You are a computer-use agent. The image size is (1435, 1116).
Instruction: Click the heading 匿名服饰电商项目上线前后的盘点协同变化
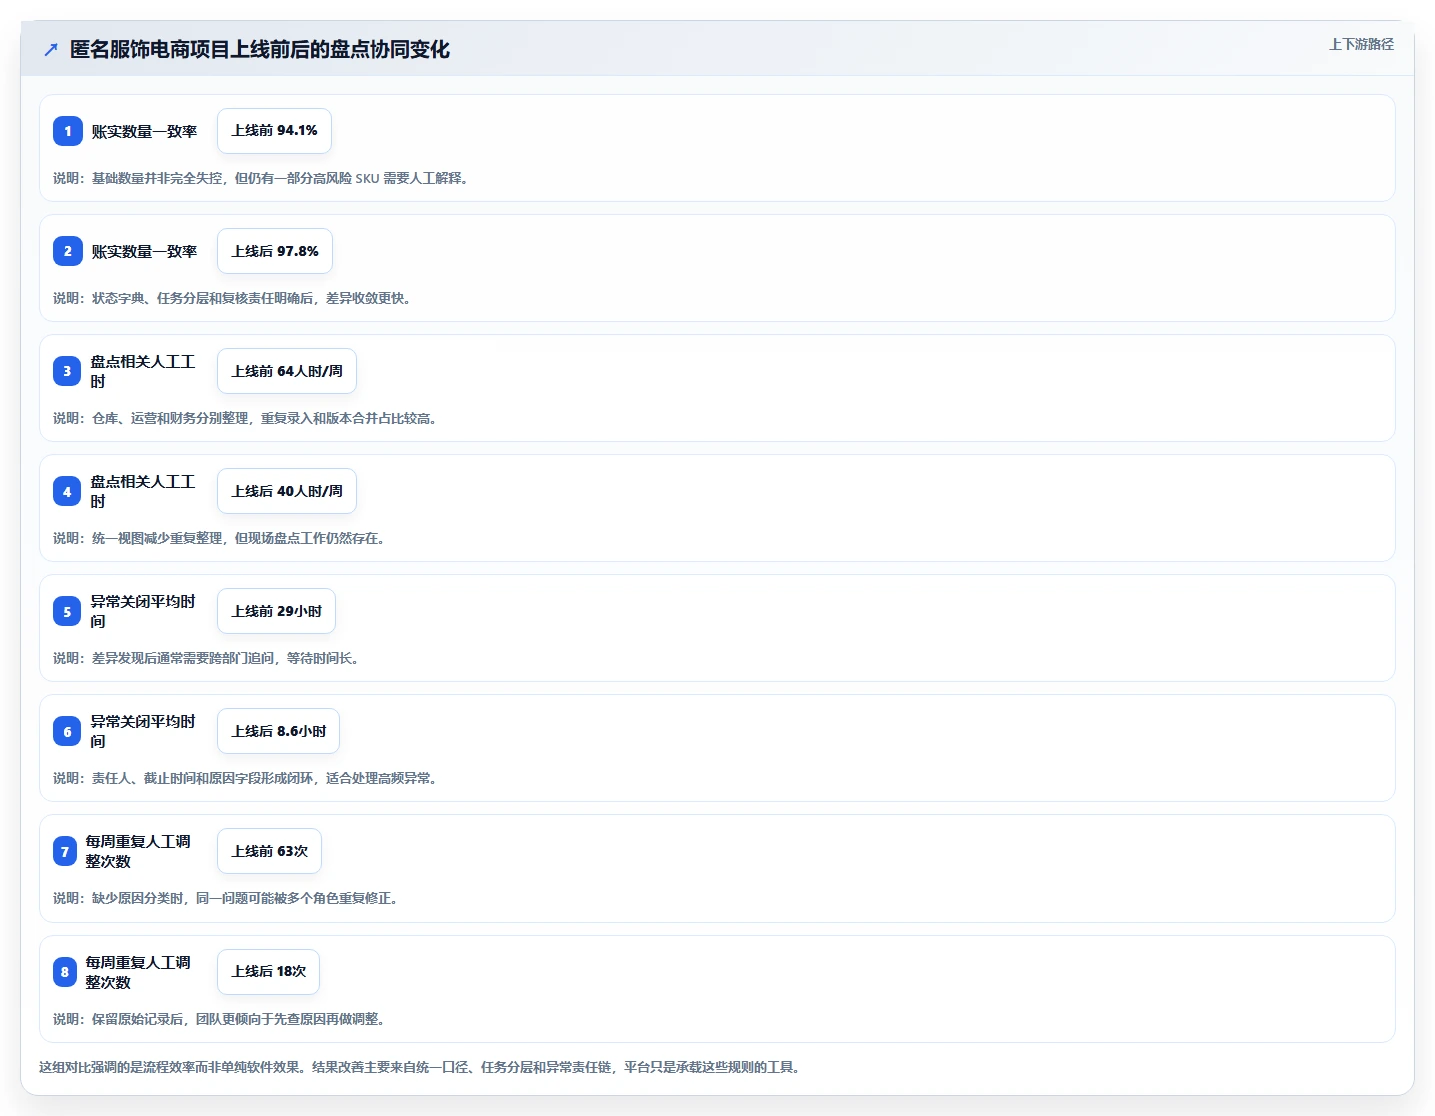[x=260, y=49]
